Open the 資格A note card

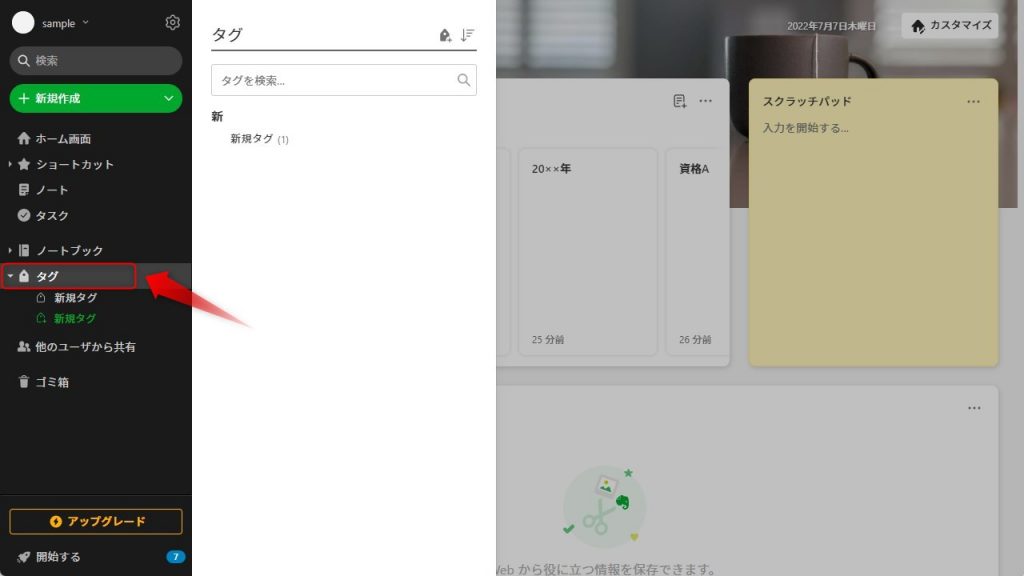click(x=697, y=251)
